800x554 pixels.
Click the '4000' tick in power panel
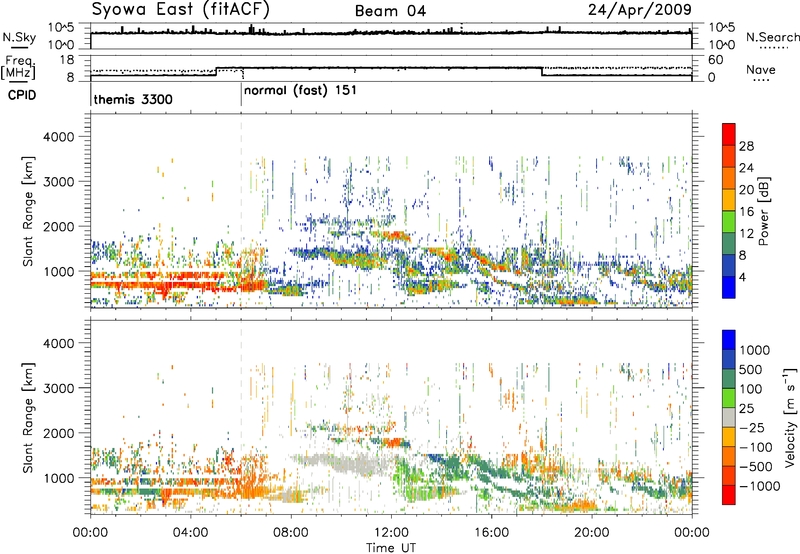(58, 137)
